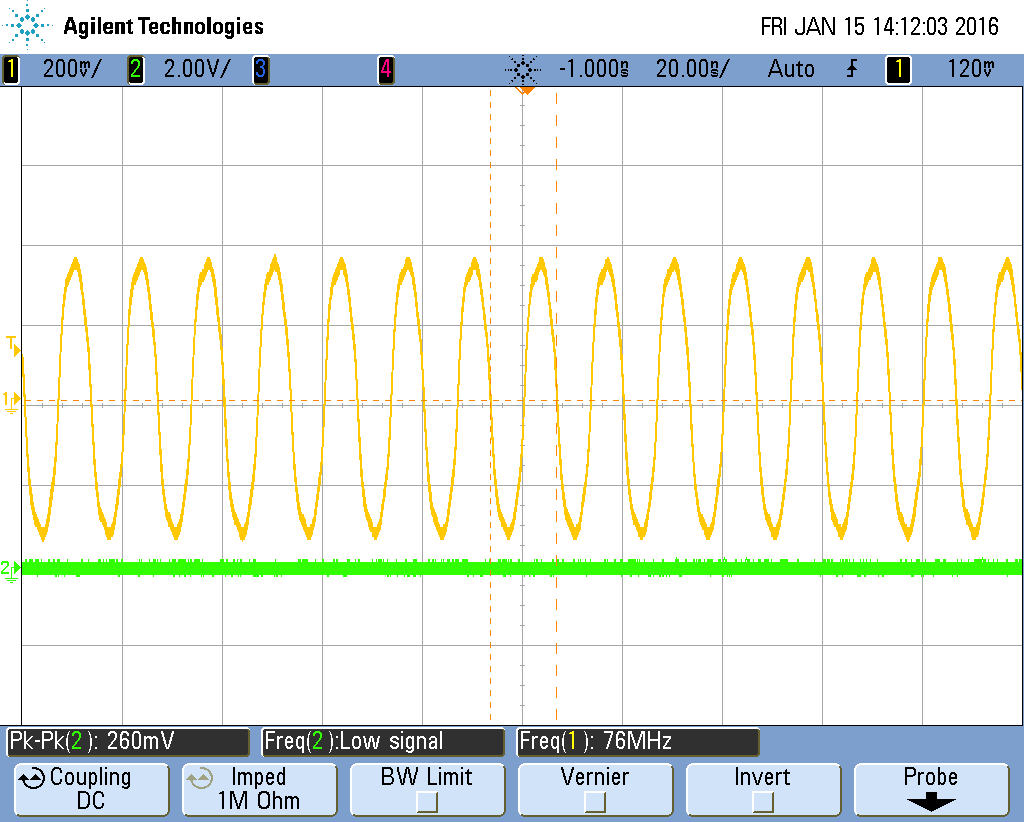Click channel 2 scale 2.00V/ value
This screenshot has width=1024, height=822.
[x=197, y=69]
